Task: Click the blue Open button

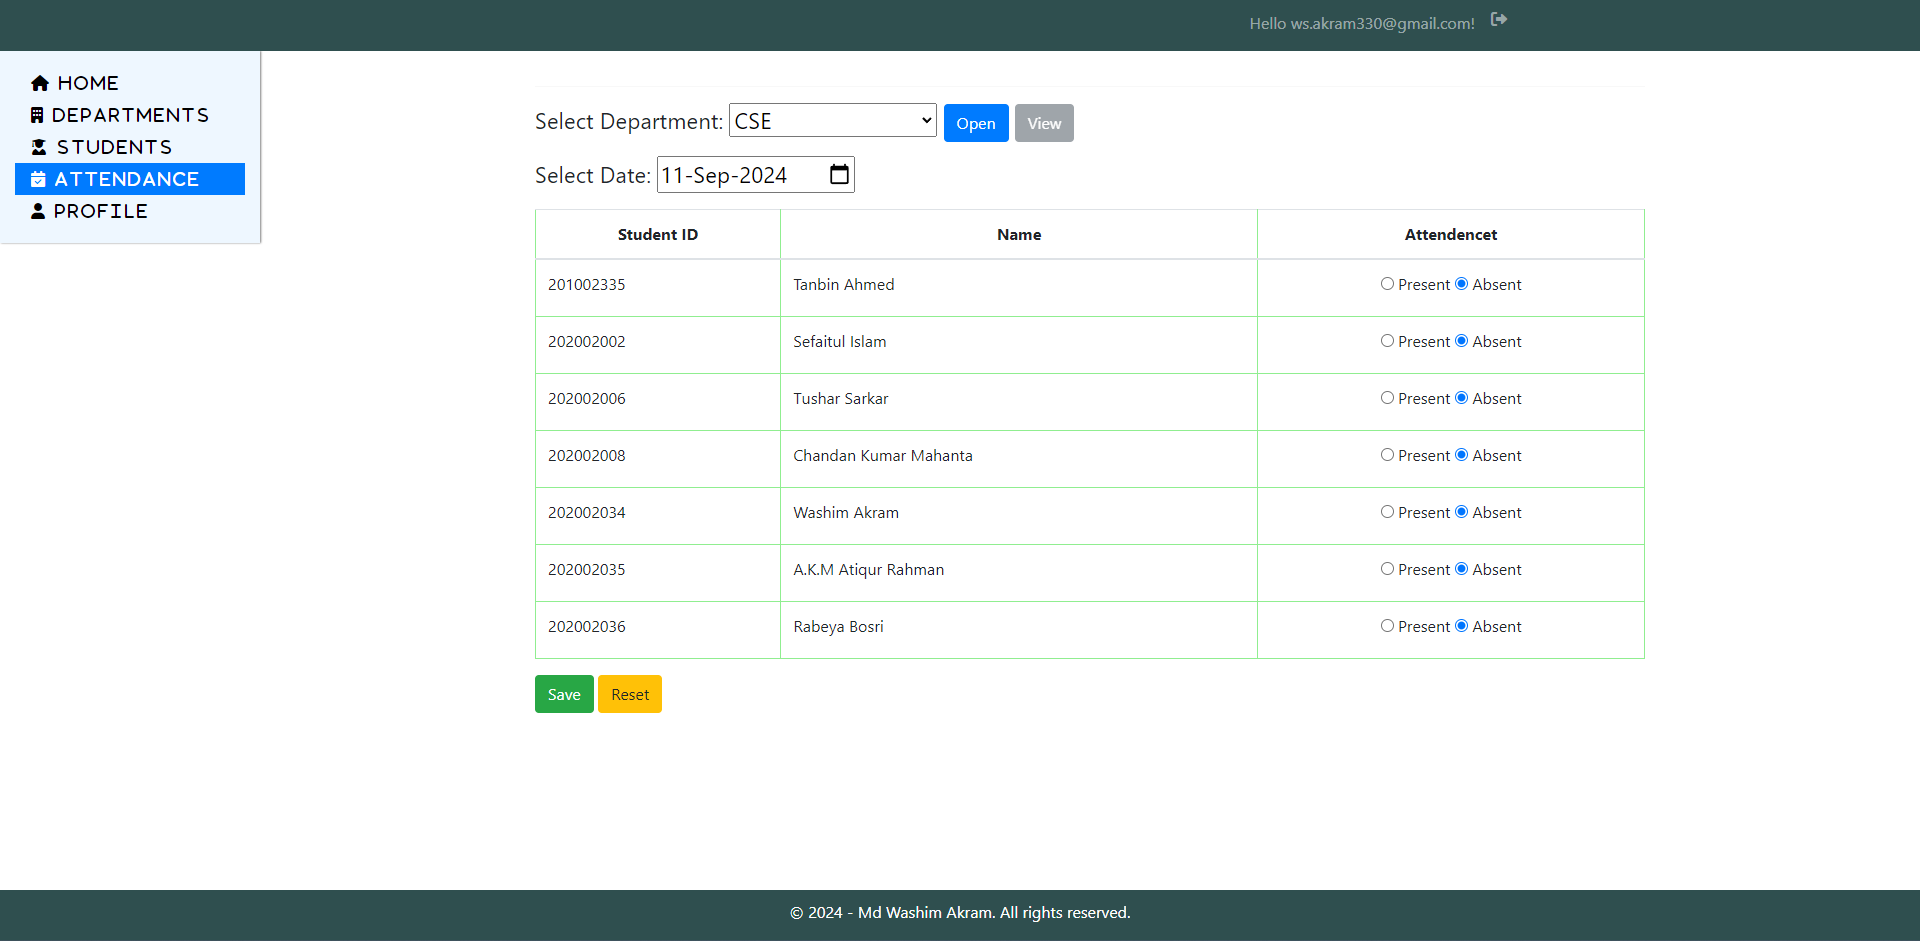Action: (x=976, y=123)
